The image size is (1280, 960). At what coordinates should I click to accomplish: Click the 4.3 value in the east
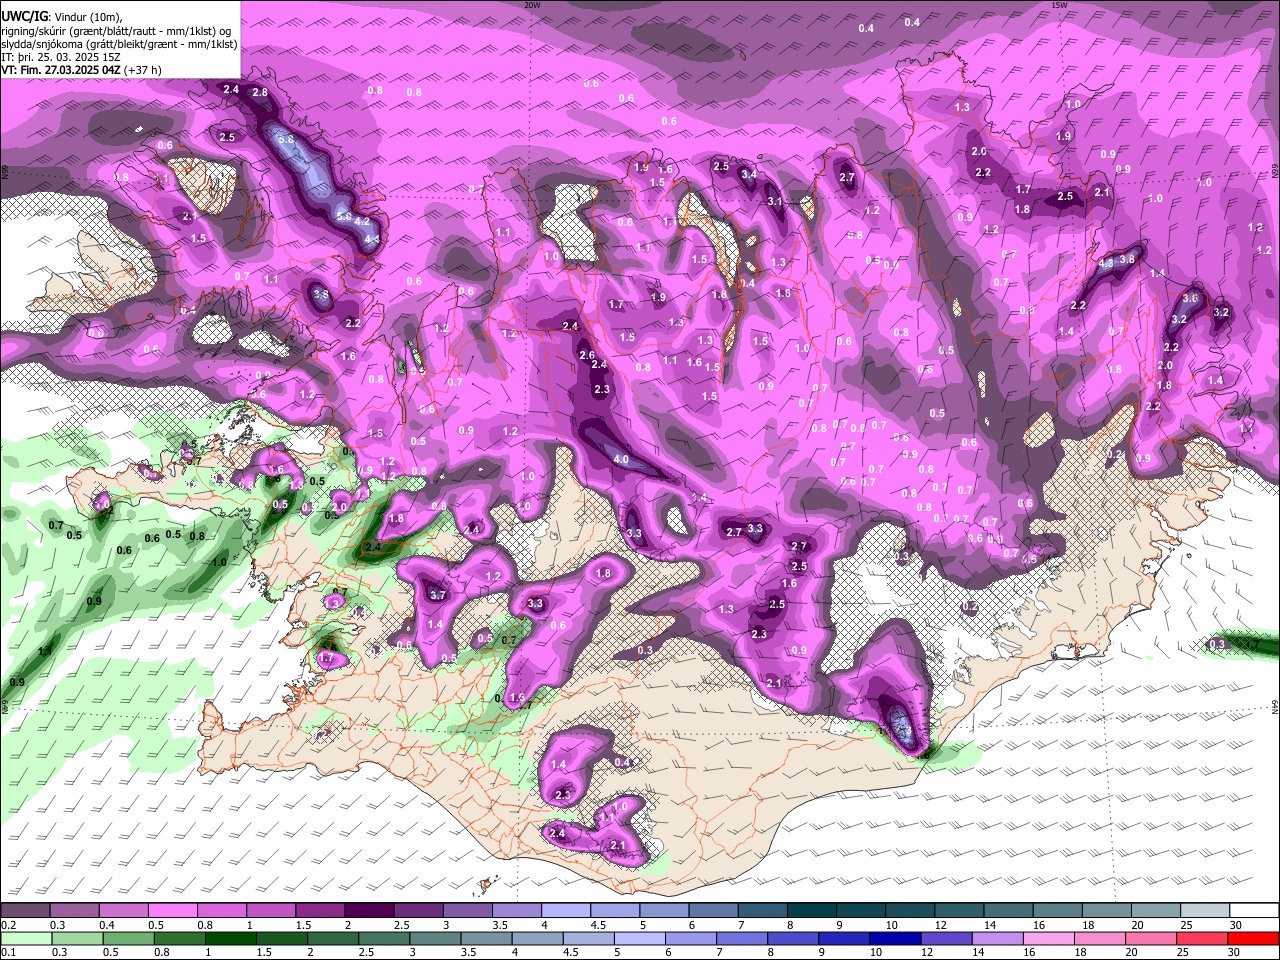coord(1106,263)
